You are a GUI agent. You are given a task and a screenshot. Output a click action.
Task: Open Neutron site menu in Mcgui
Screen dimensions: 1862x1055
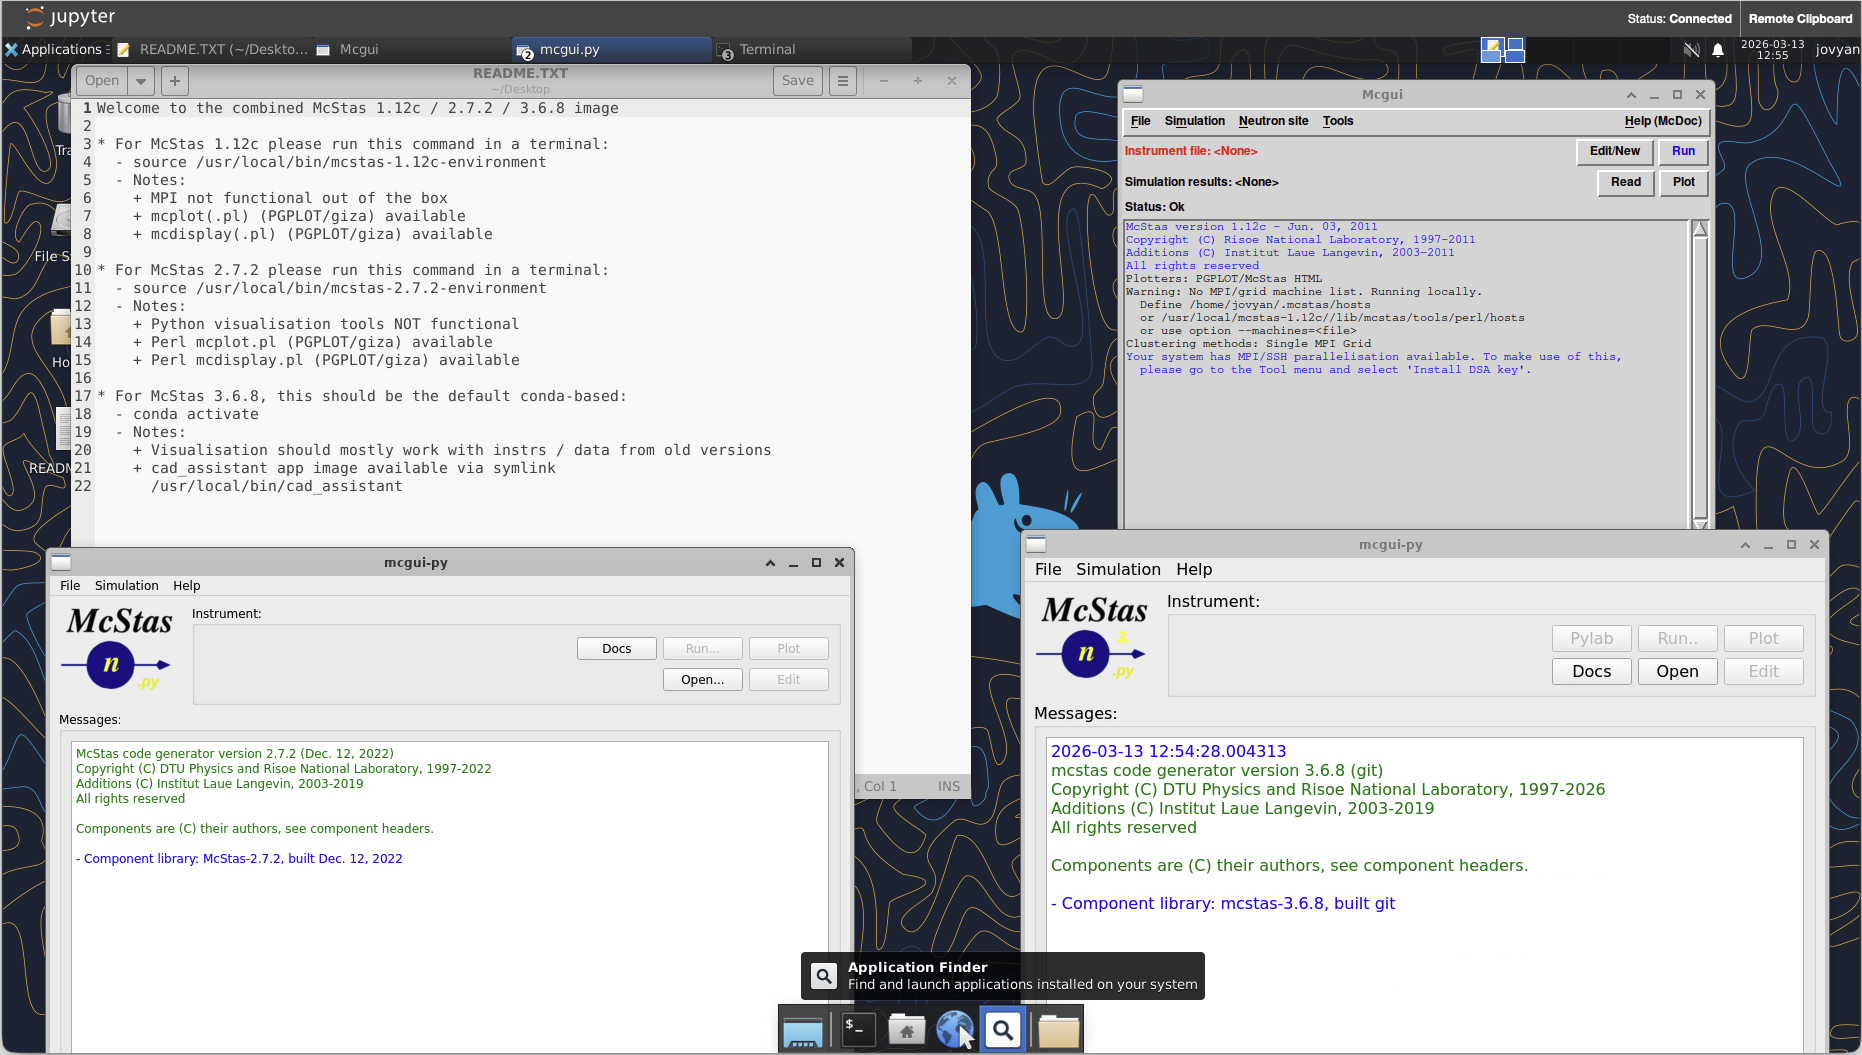point(1273,121)
